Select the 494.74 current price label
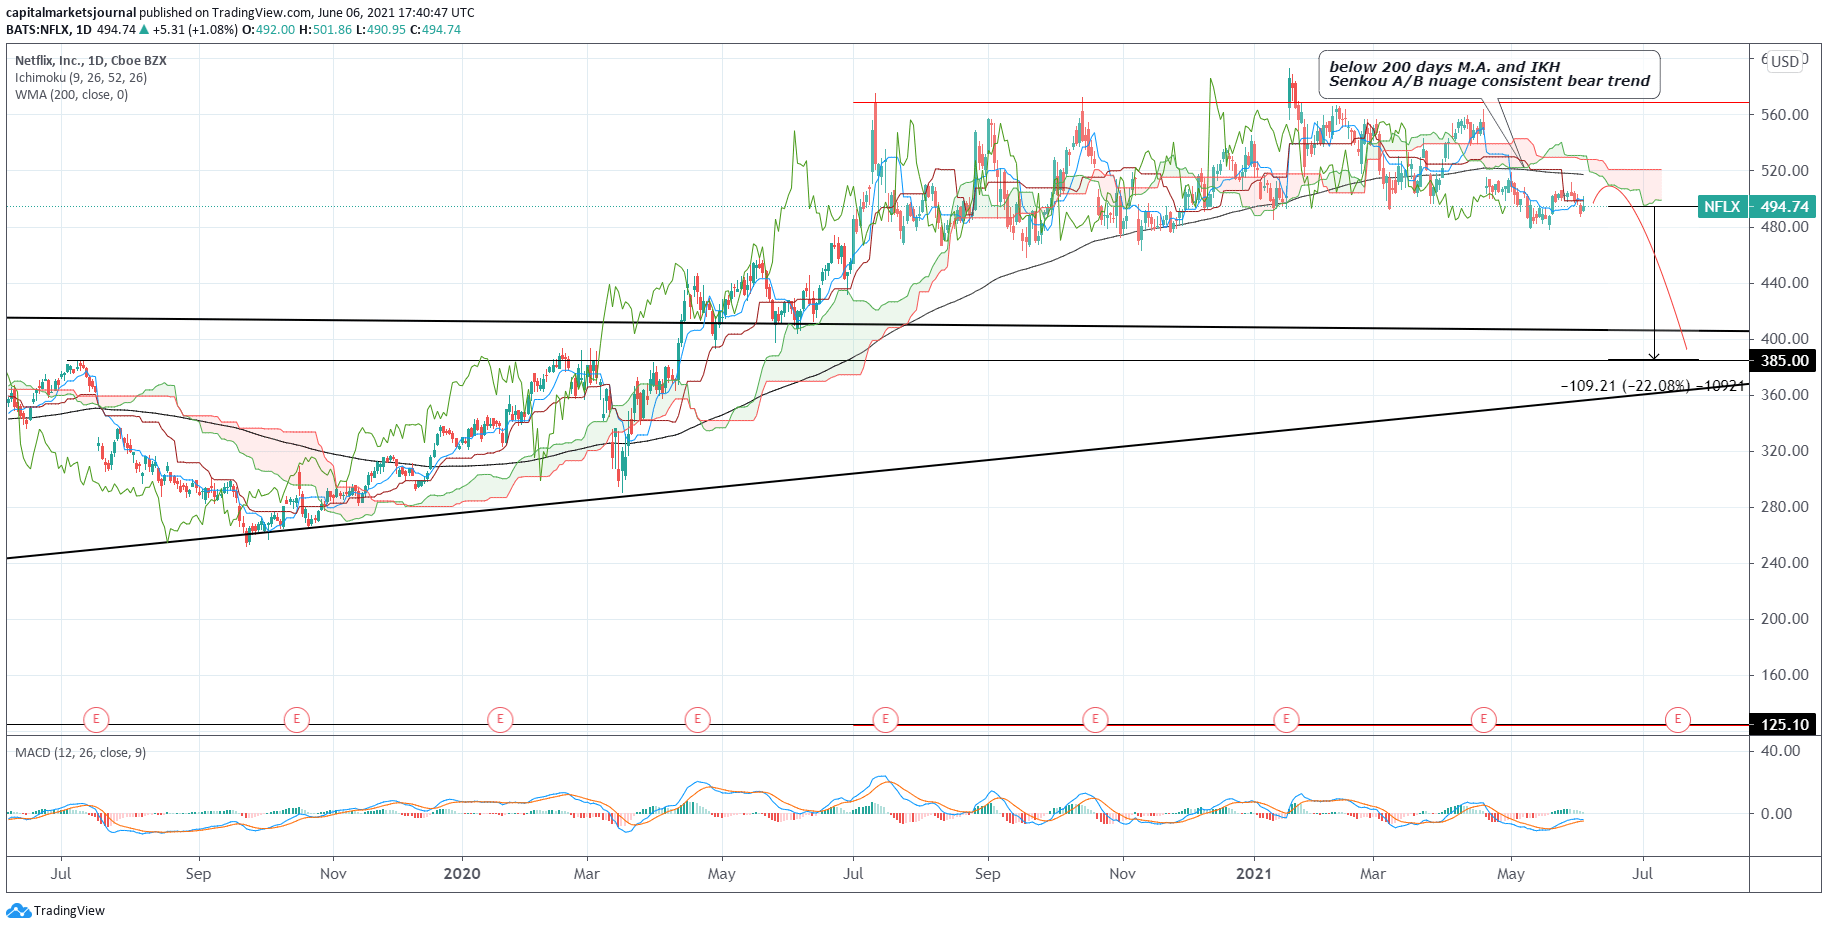1828x929 pixels. [1785, 207]
